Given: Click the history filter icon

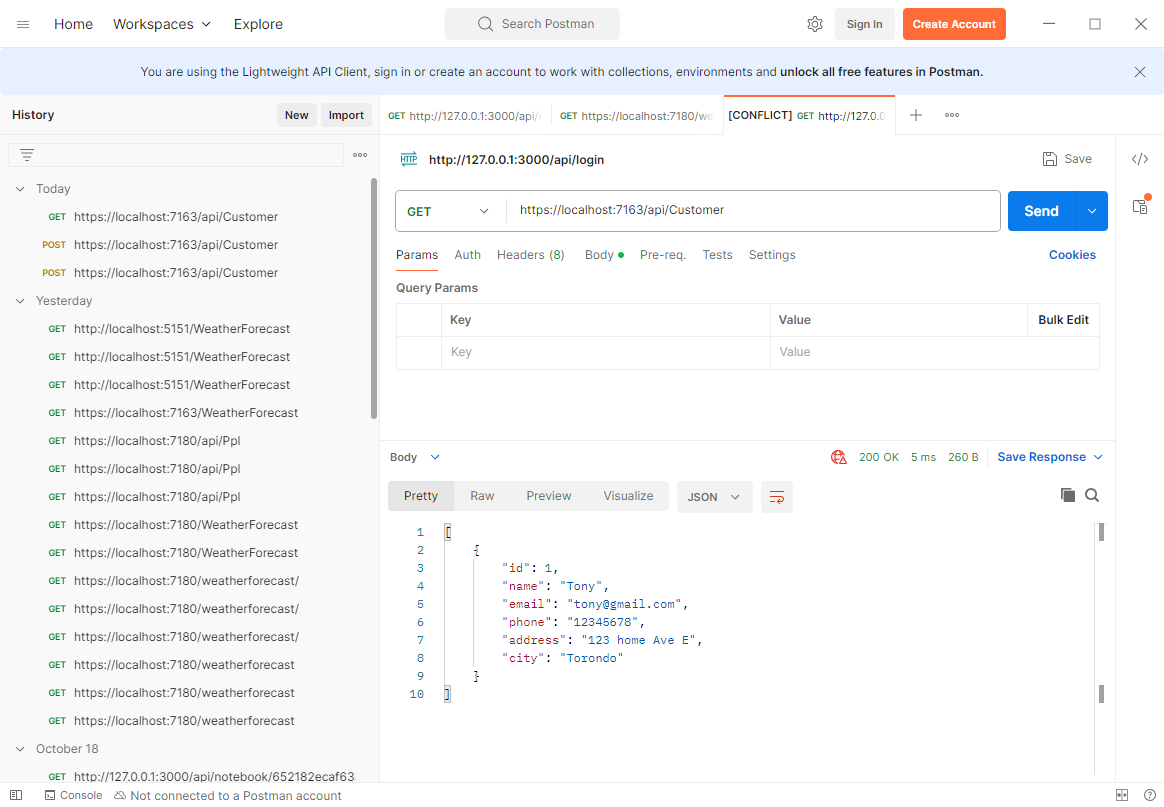Looking at the screenshot, I should [x=27, y=155].
